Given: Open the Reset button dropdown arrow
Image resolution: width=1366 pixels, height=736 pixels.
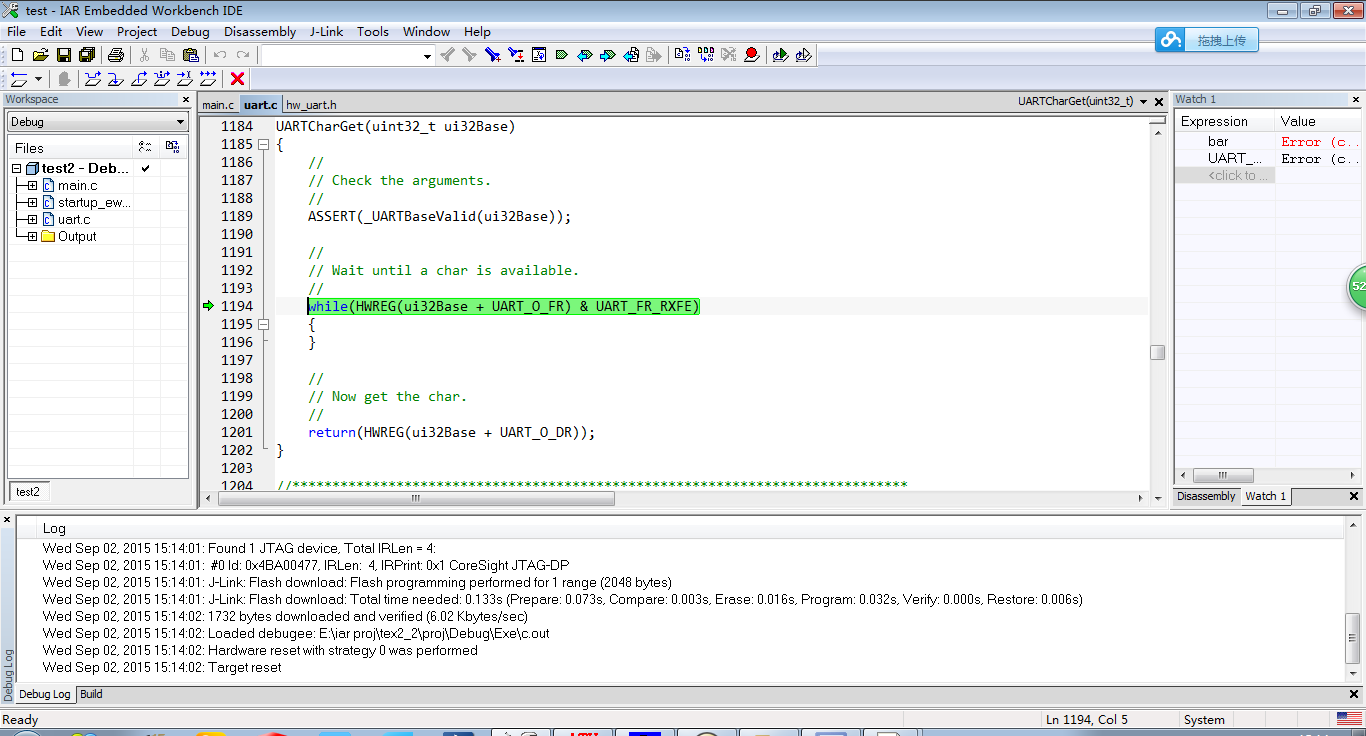Looking at the screenshot, I should (39, 79).
